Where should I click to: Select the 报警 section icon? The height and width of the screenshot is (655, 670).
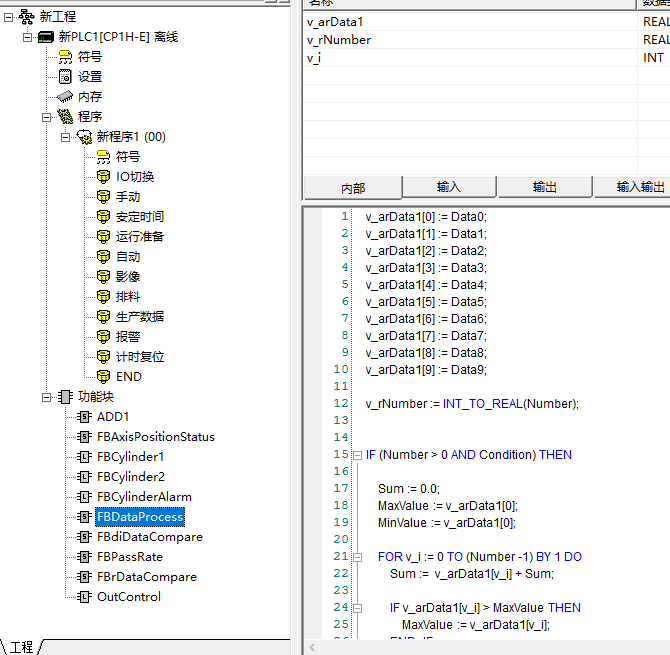pos(103,337)
